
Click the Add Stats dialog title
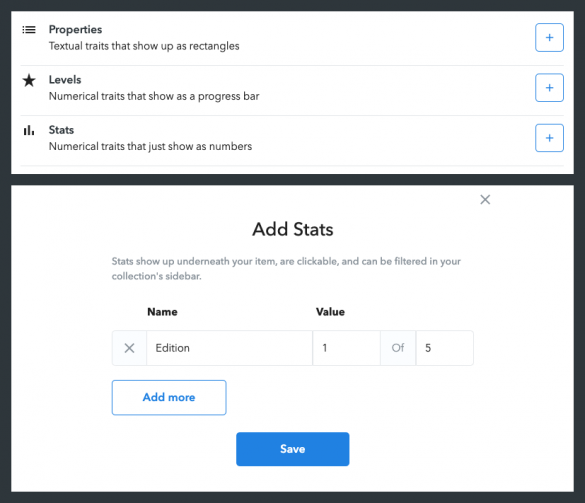[x=292, y=229]
